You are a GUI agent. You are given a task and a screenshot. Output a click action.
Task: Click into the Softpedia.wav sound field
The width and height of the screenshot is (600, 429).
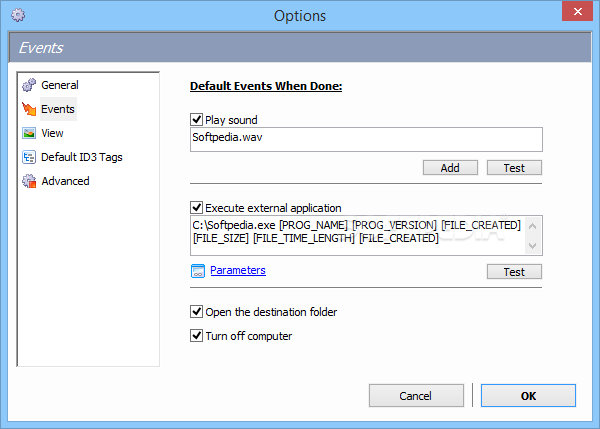point(366,139)
